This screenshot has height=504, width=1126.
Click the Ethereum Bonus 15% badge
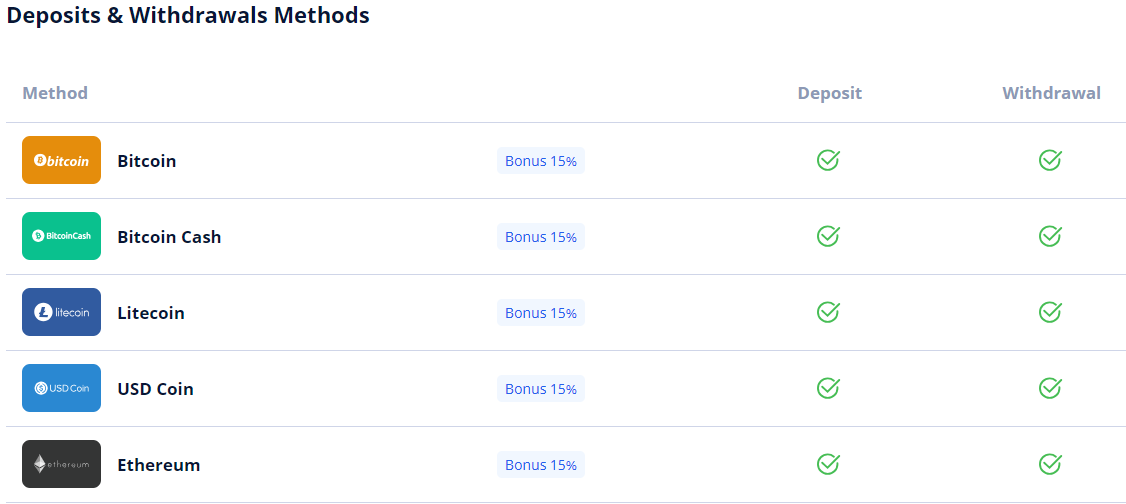point(541,465)
